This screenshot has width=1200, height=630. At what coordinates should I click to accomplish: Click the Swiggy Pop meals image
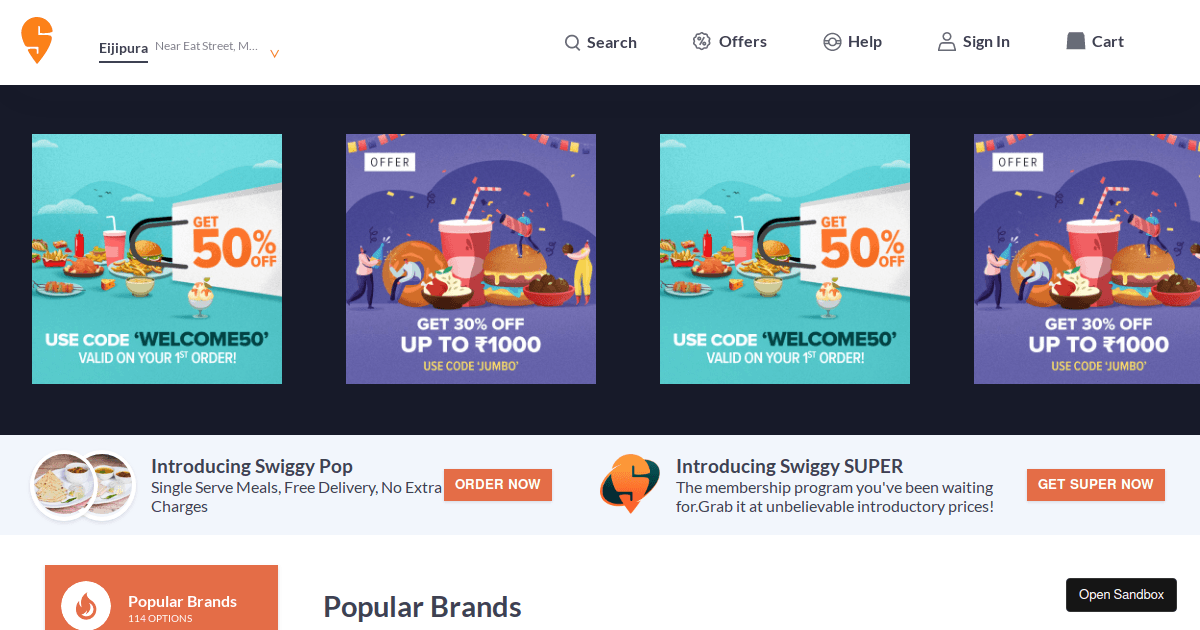tap(83, 485)
